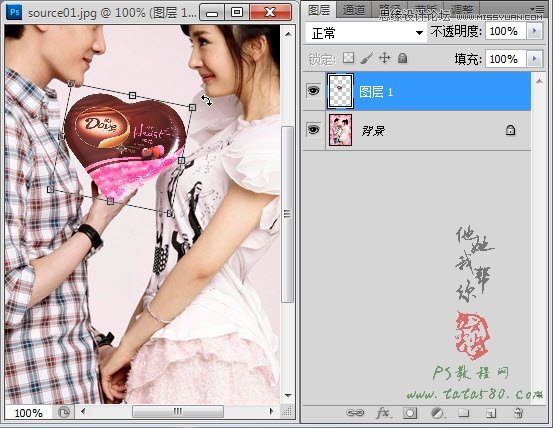Click the document scroll down arrow
553x428 pixels.
click(x=288, y=395)
